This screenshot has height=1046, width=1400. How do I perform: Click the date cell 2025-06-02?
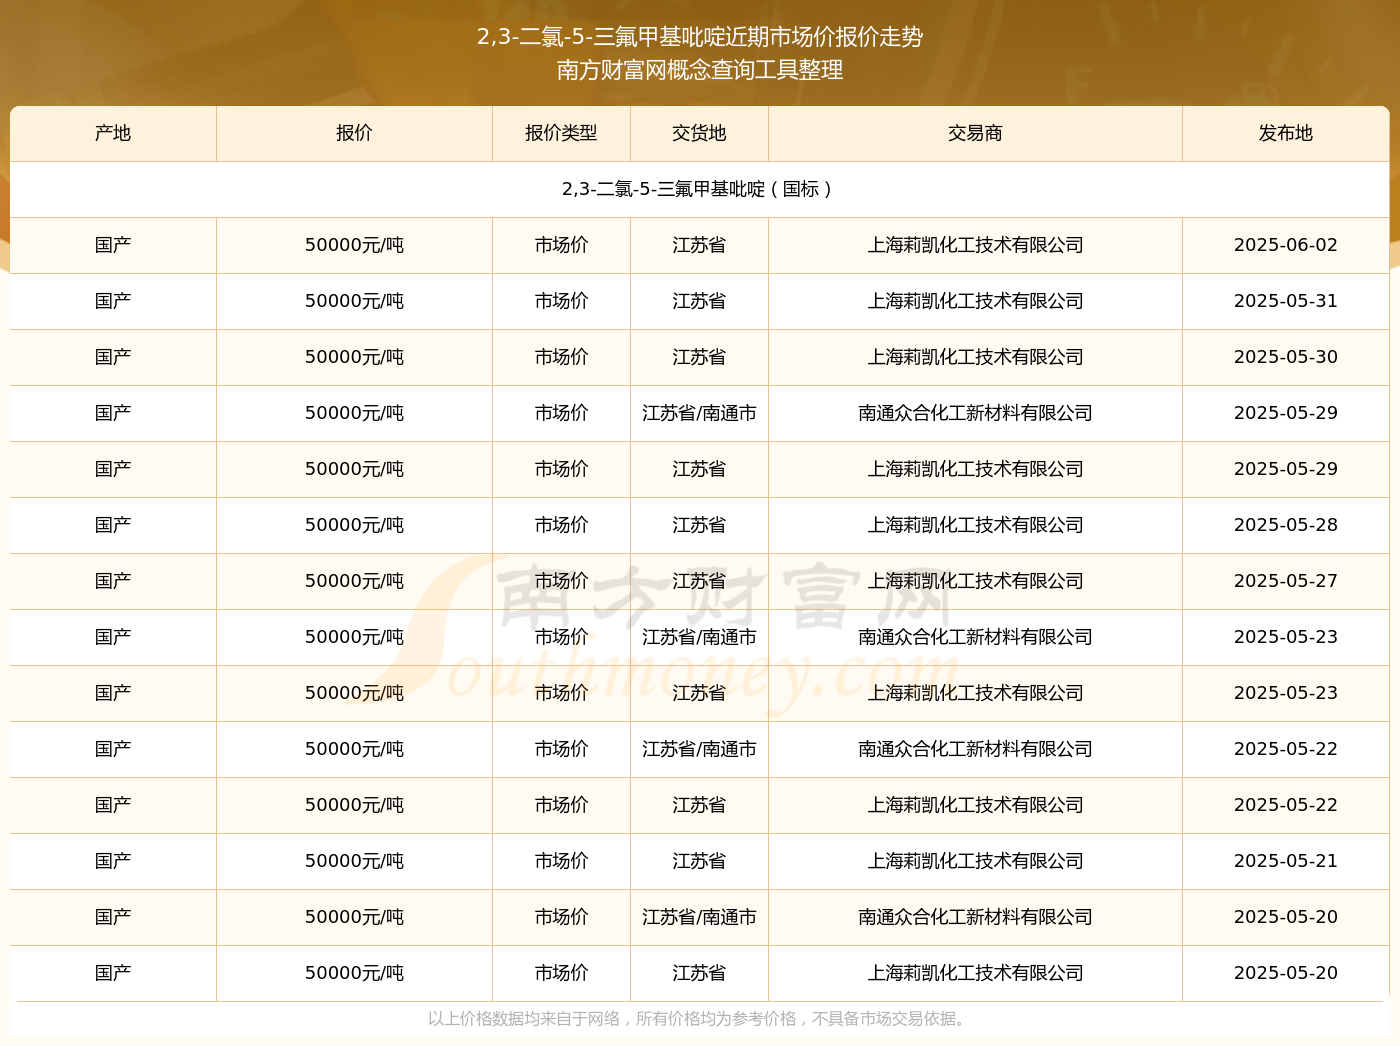point(1285,245)
